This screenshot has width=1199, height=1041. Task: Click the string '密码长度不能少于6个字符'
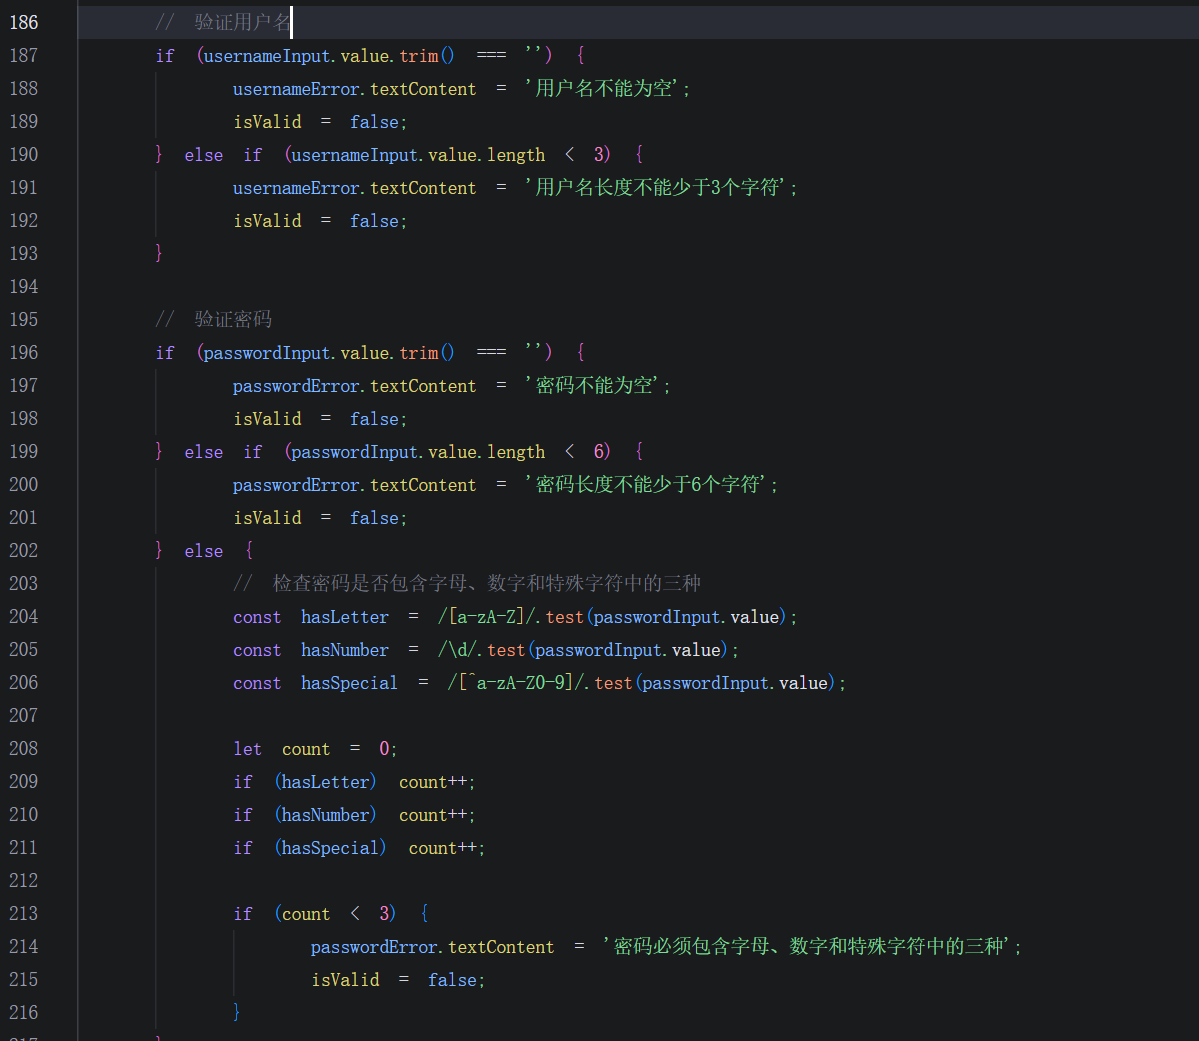tap(647, 484)
